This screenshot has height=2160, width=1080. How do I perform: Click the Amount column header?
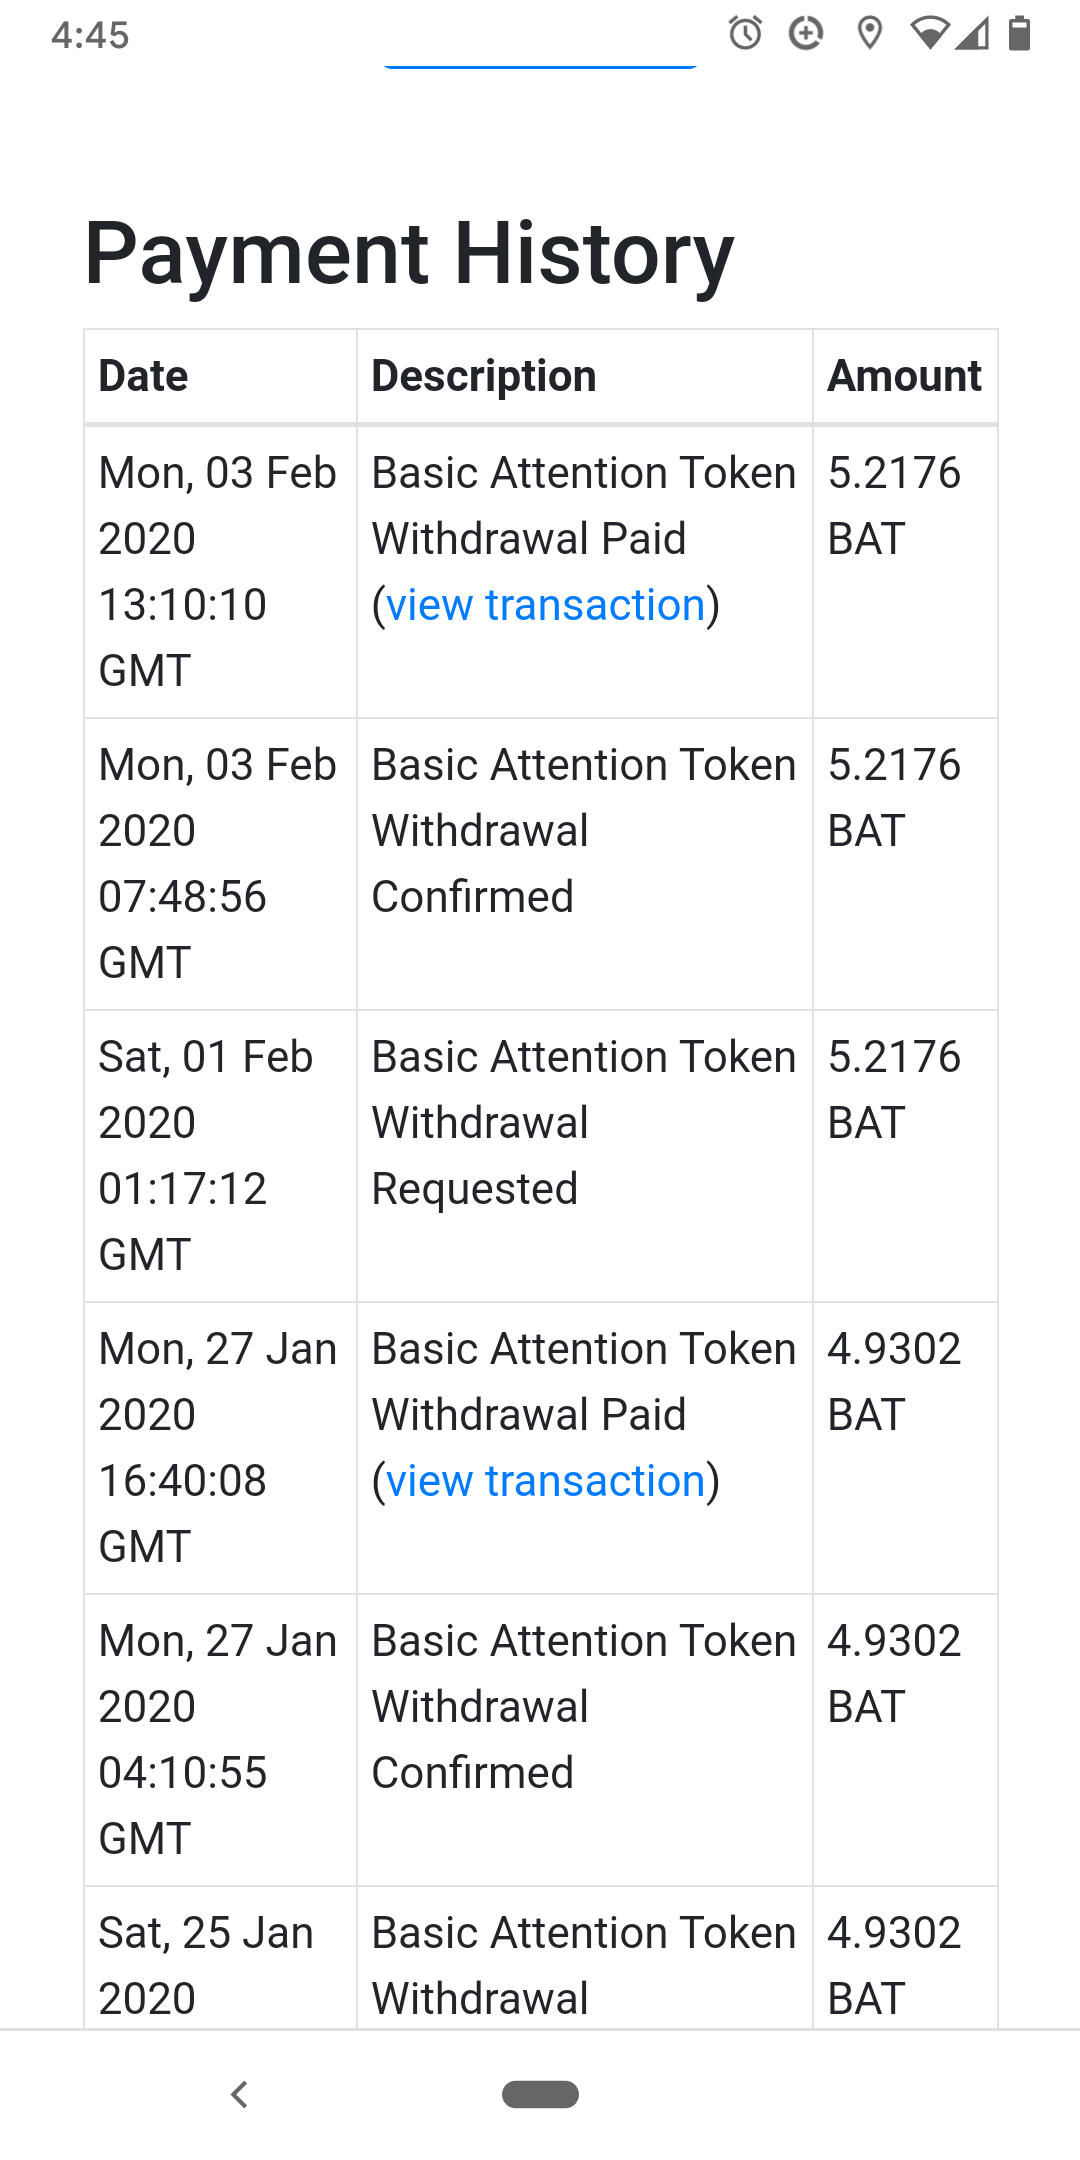pyautogui.click(x=904, y=376)
